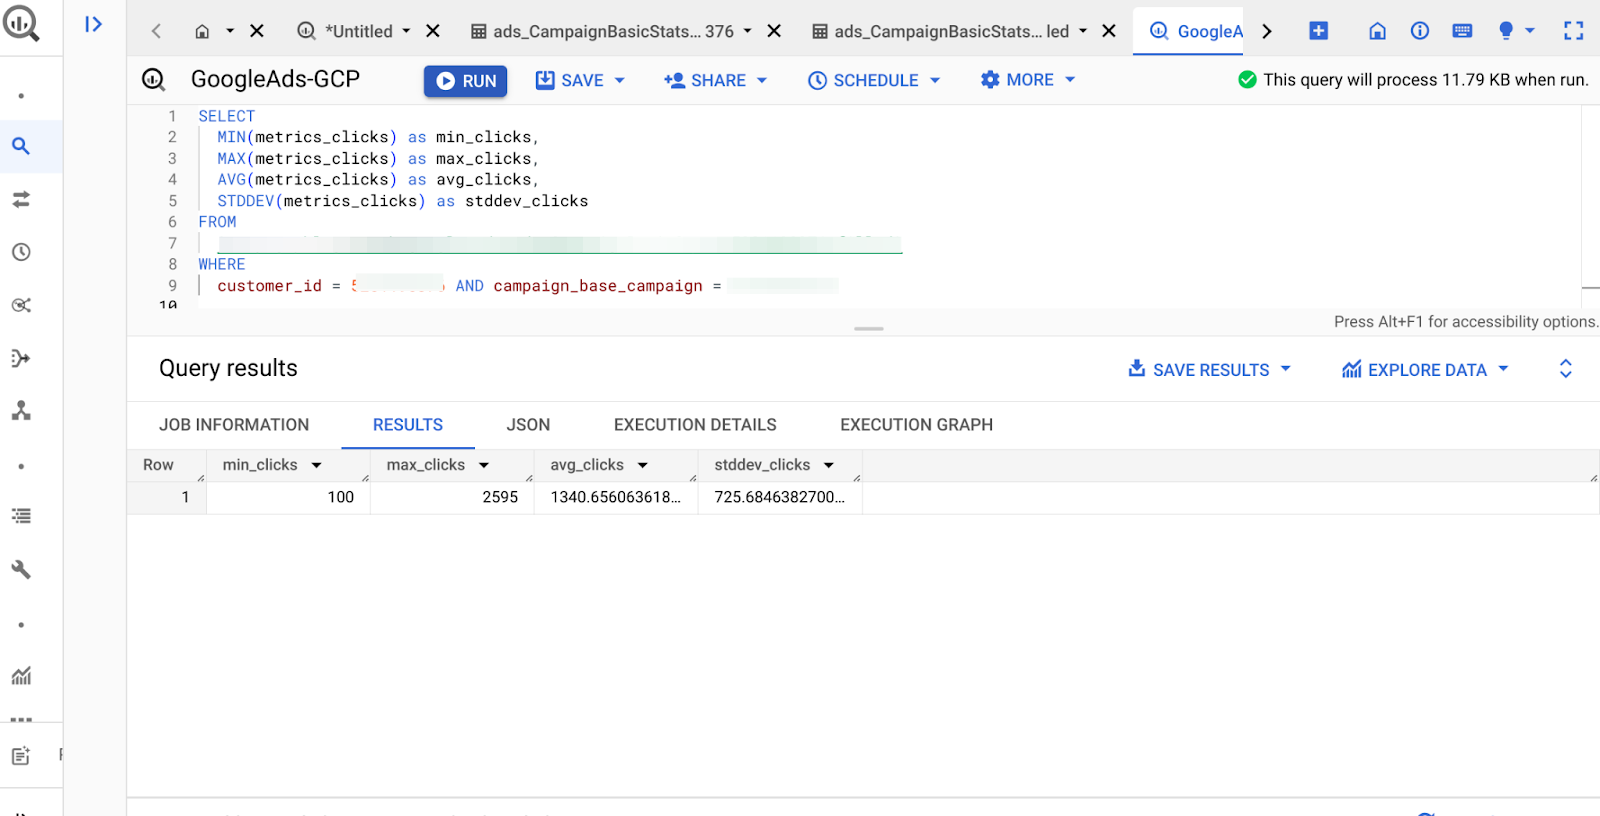The image size is (1600, 816).
Task: Switch to the EXECUTION DETAILS tab
Action: click(695, 425)
